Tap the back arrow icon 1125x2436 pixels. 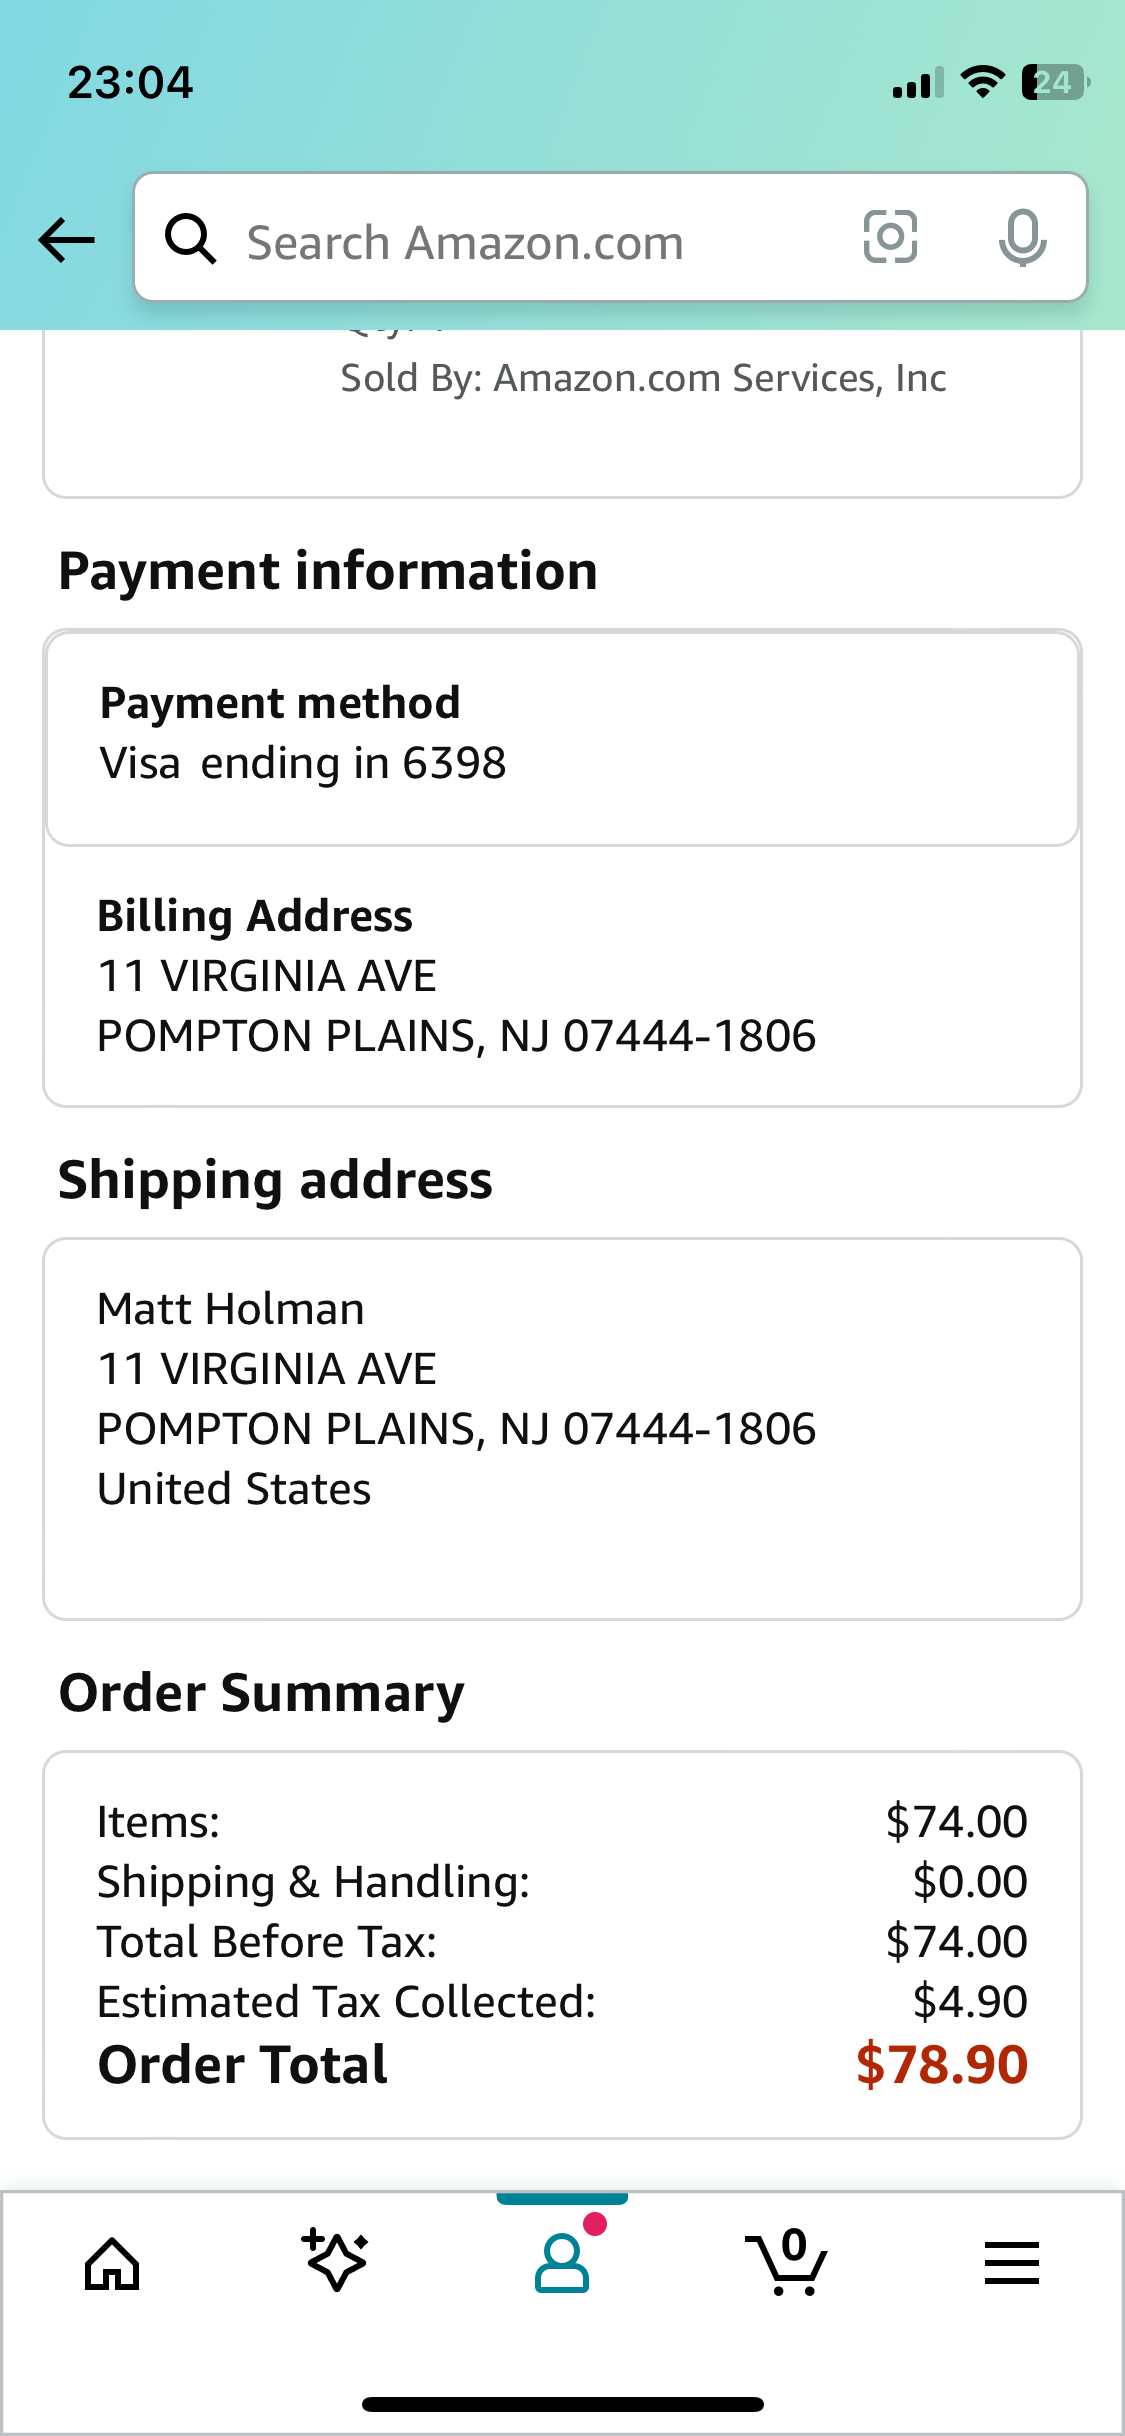(67, 240)
